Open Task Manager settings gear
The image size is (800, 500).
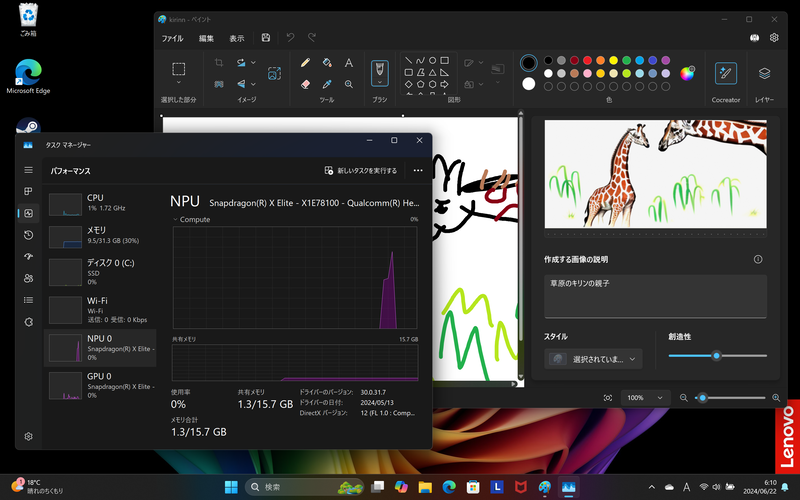[x=29, y=437]
